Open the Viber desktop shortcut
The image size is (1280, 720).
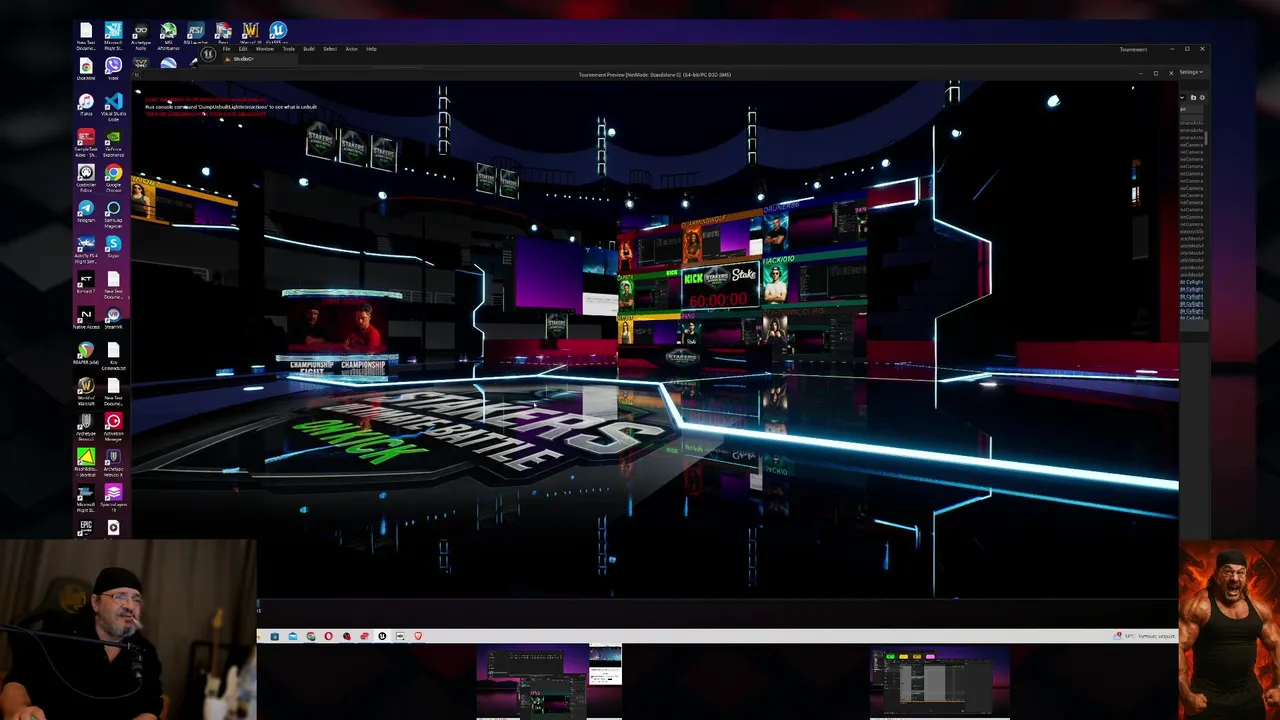pyautogui.click(x=113, y=67)
